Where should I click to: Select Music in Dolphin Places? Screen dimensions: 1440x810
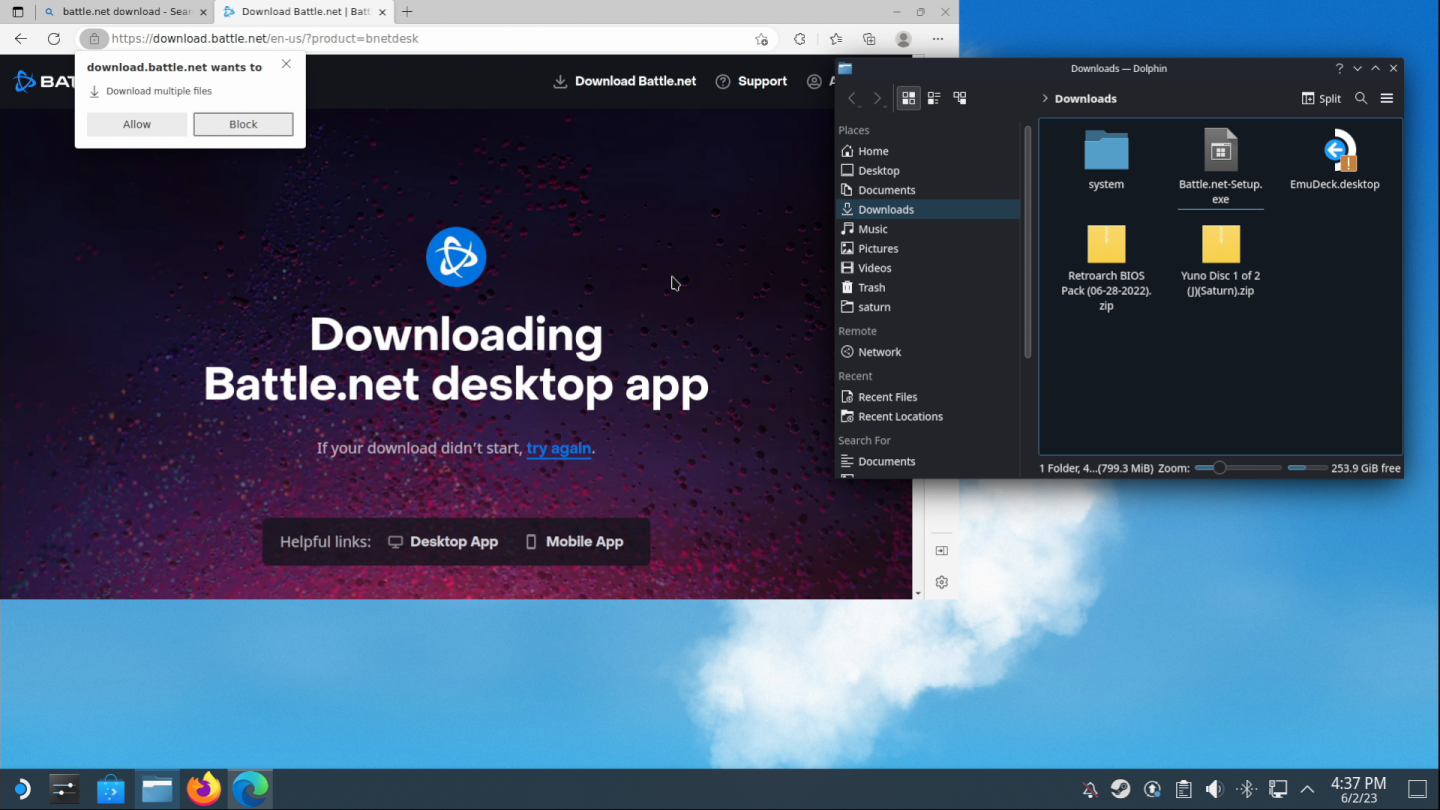click(x=927, y=229)
